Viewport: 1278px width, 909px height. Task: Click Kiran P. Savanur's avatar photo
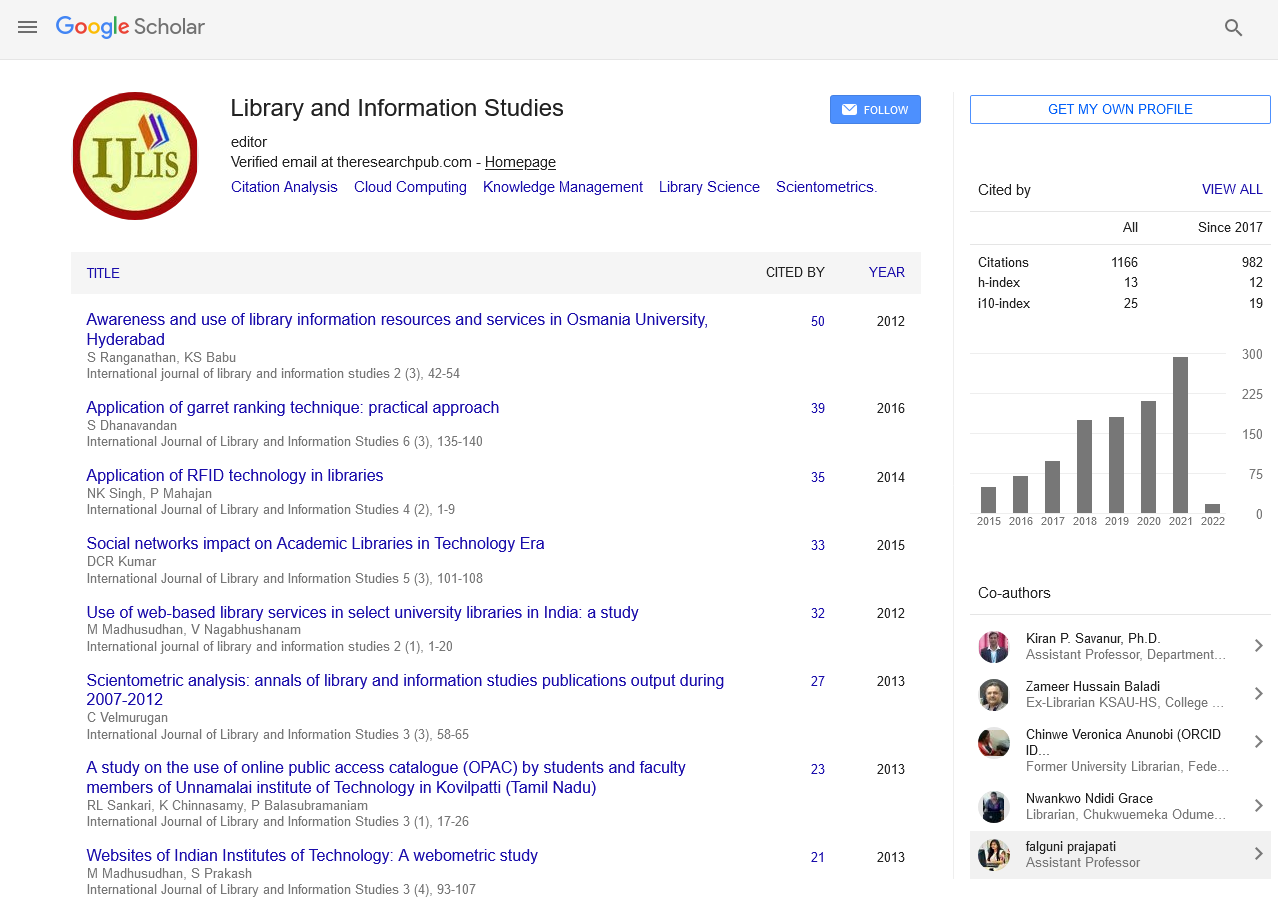(x=993, y=646)
